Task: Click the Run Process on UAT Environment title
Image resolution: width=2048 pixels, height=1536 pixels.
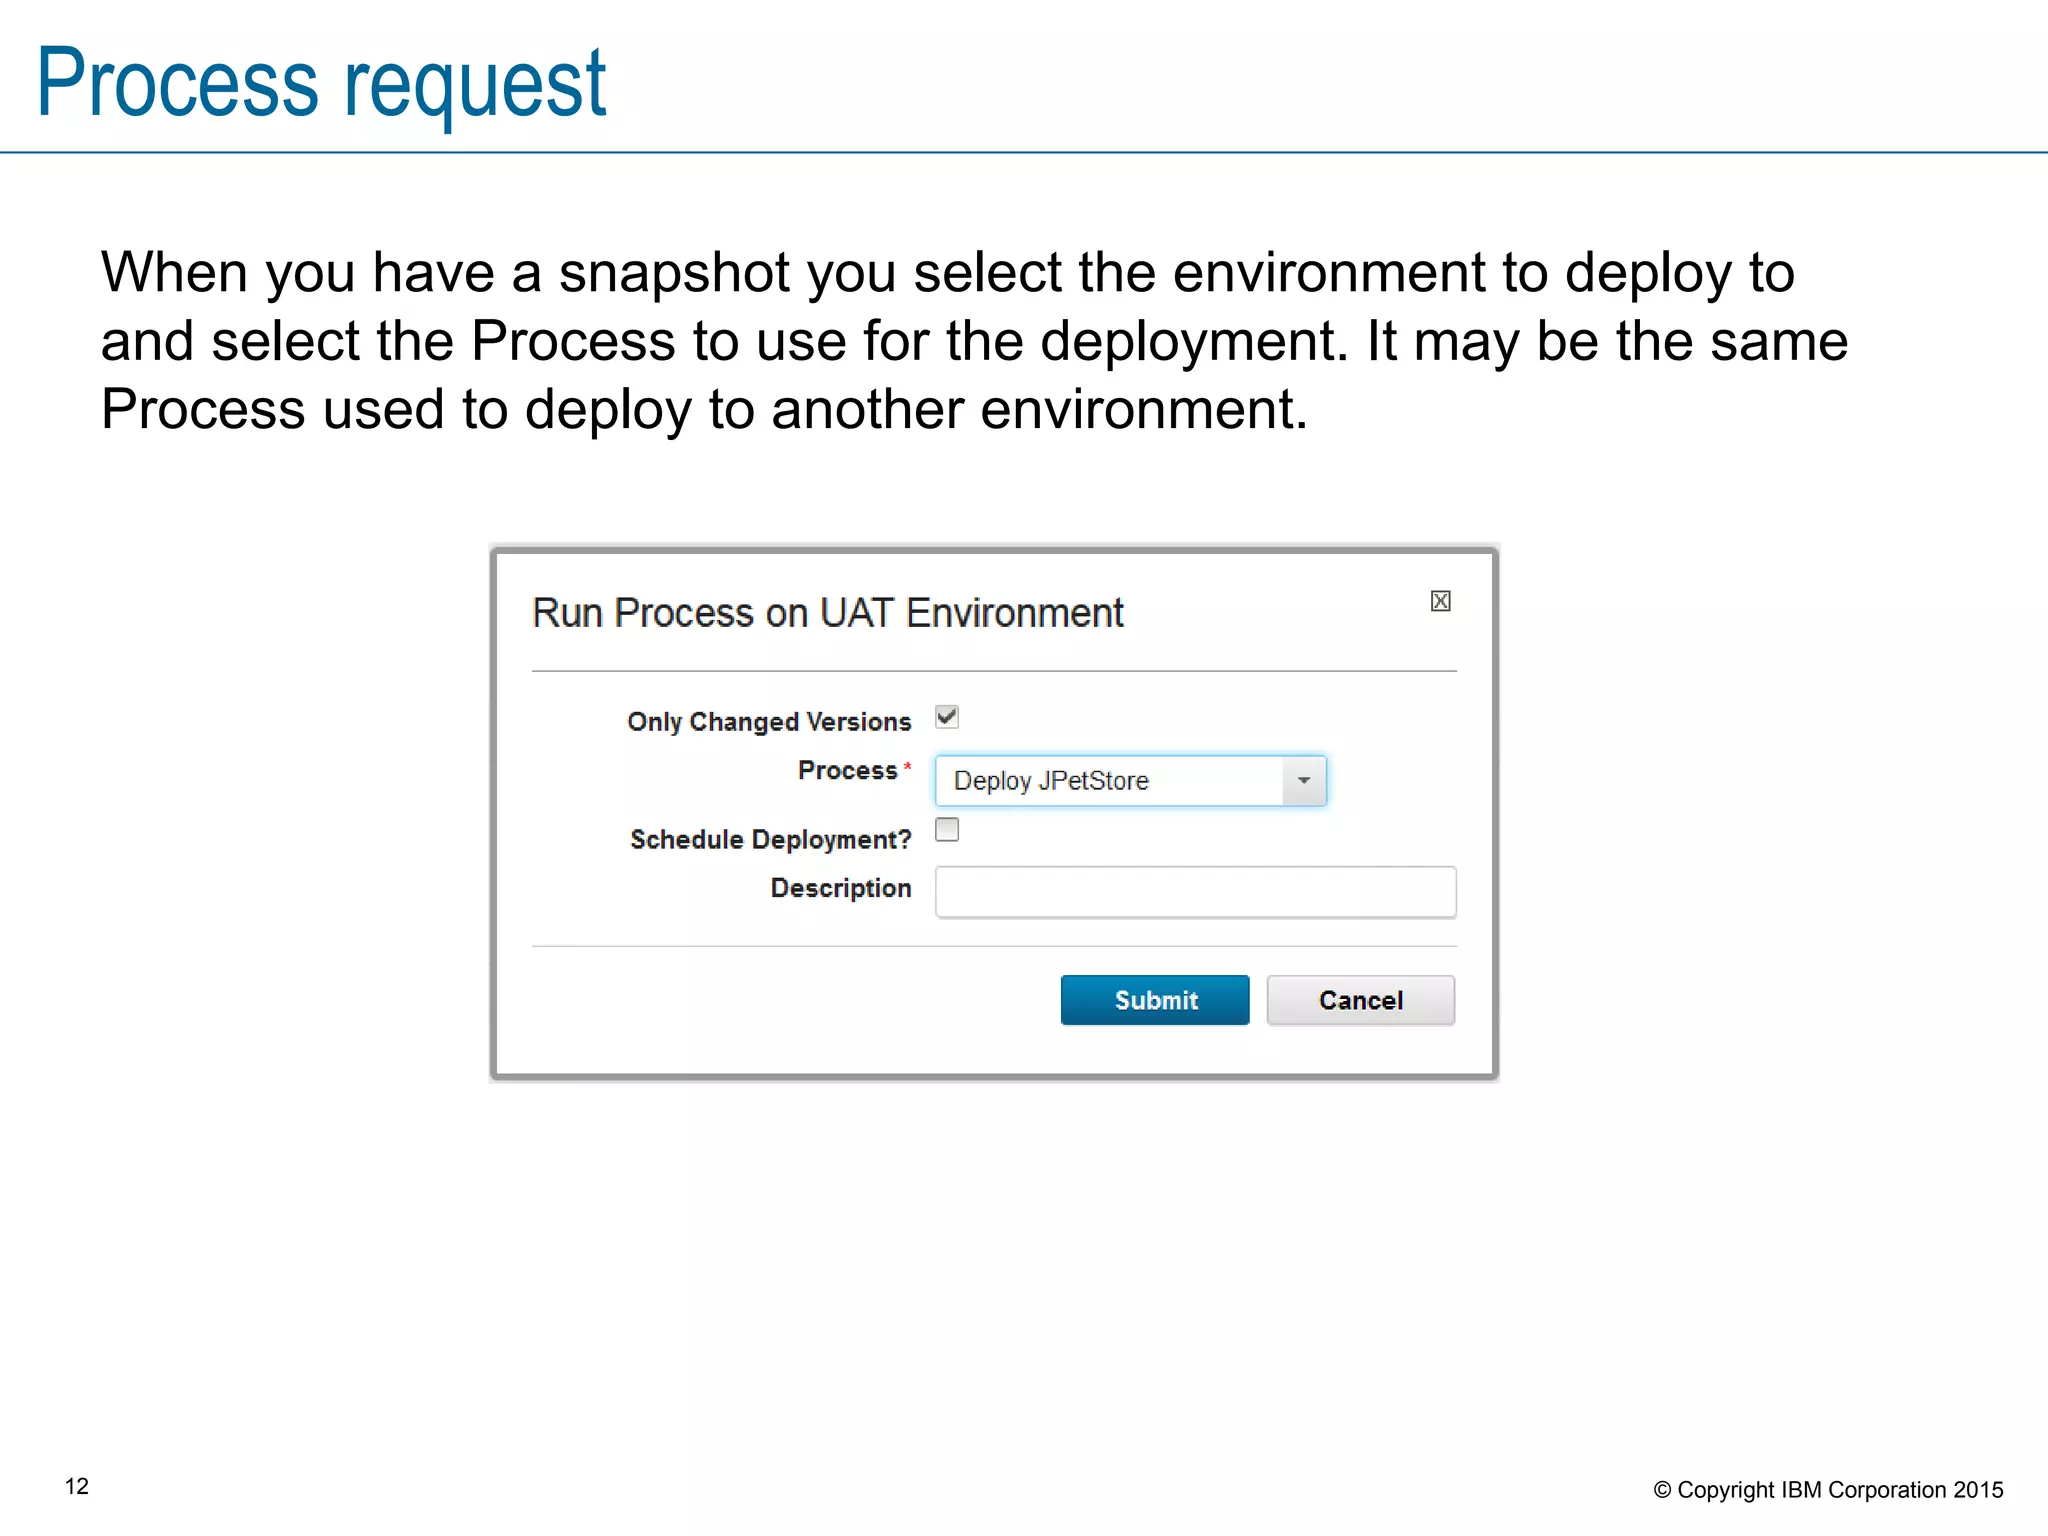Action: click(828, 613)
